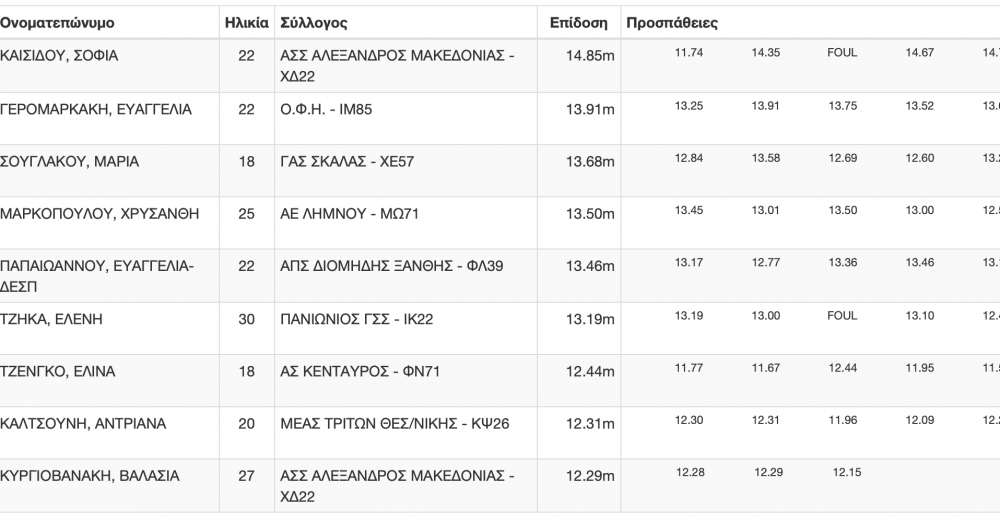
Task: Select athlete ΚΥΡΓΙΟΒΑΝΑΚΗ, ΒΑΛΑΣΙΑ
Action: [x=90, y=476]
